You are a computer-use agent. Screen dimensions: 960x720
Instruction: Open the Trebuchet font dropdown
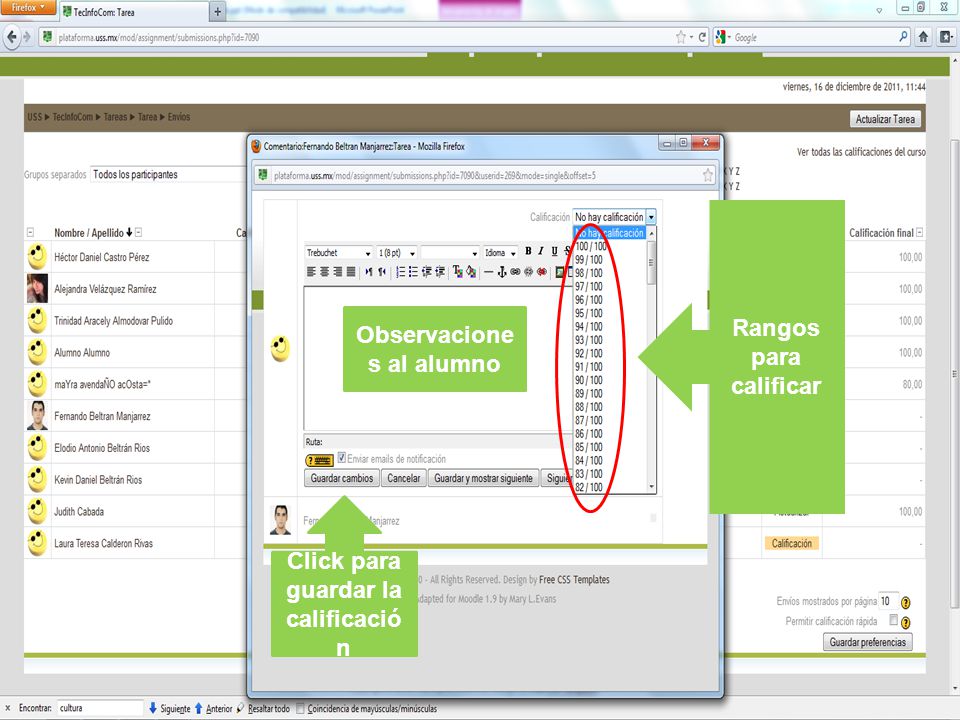coord(339,252)
